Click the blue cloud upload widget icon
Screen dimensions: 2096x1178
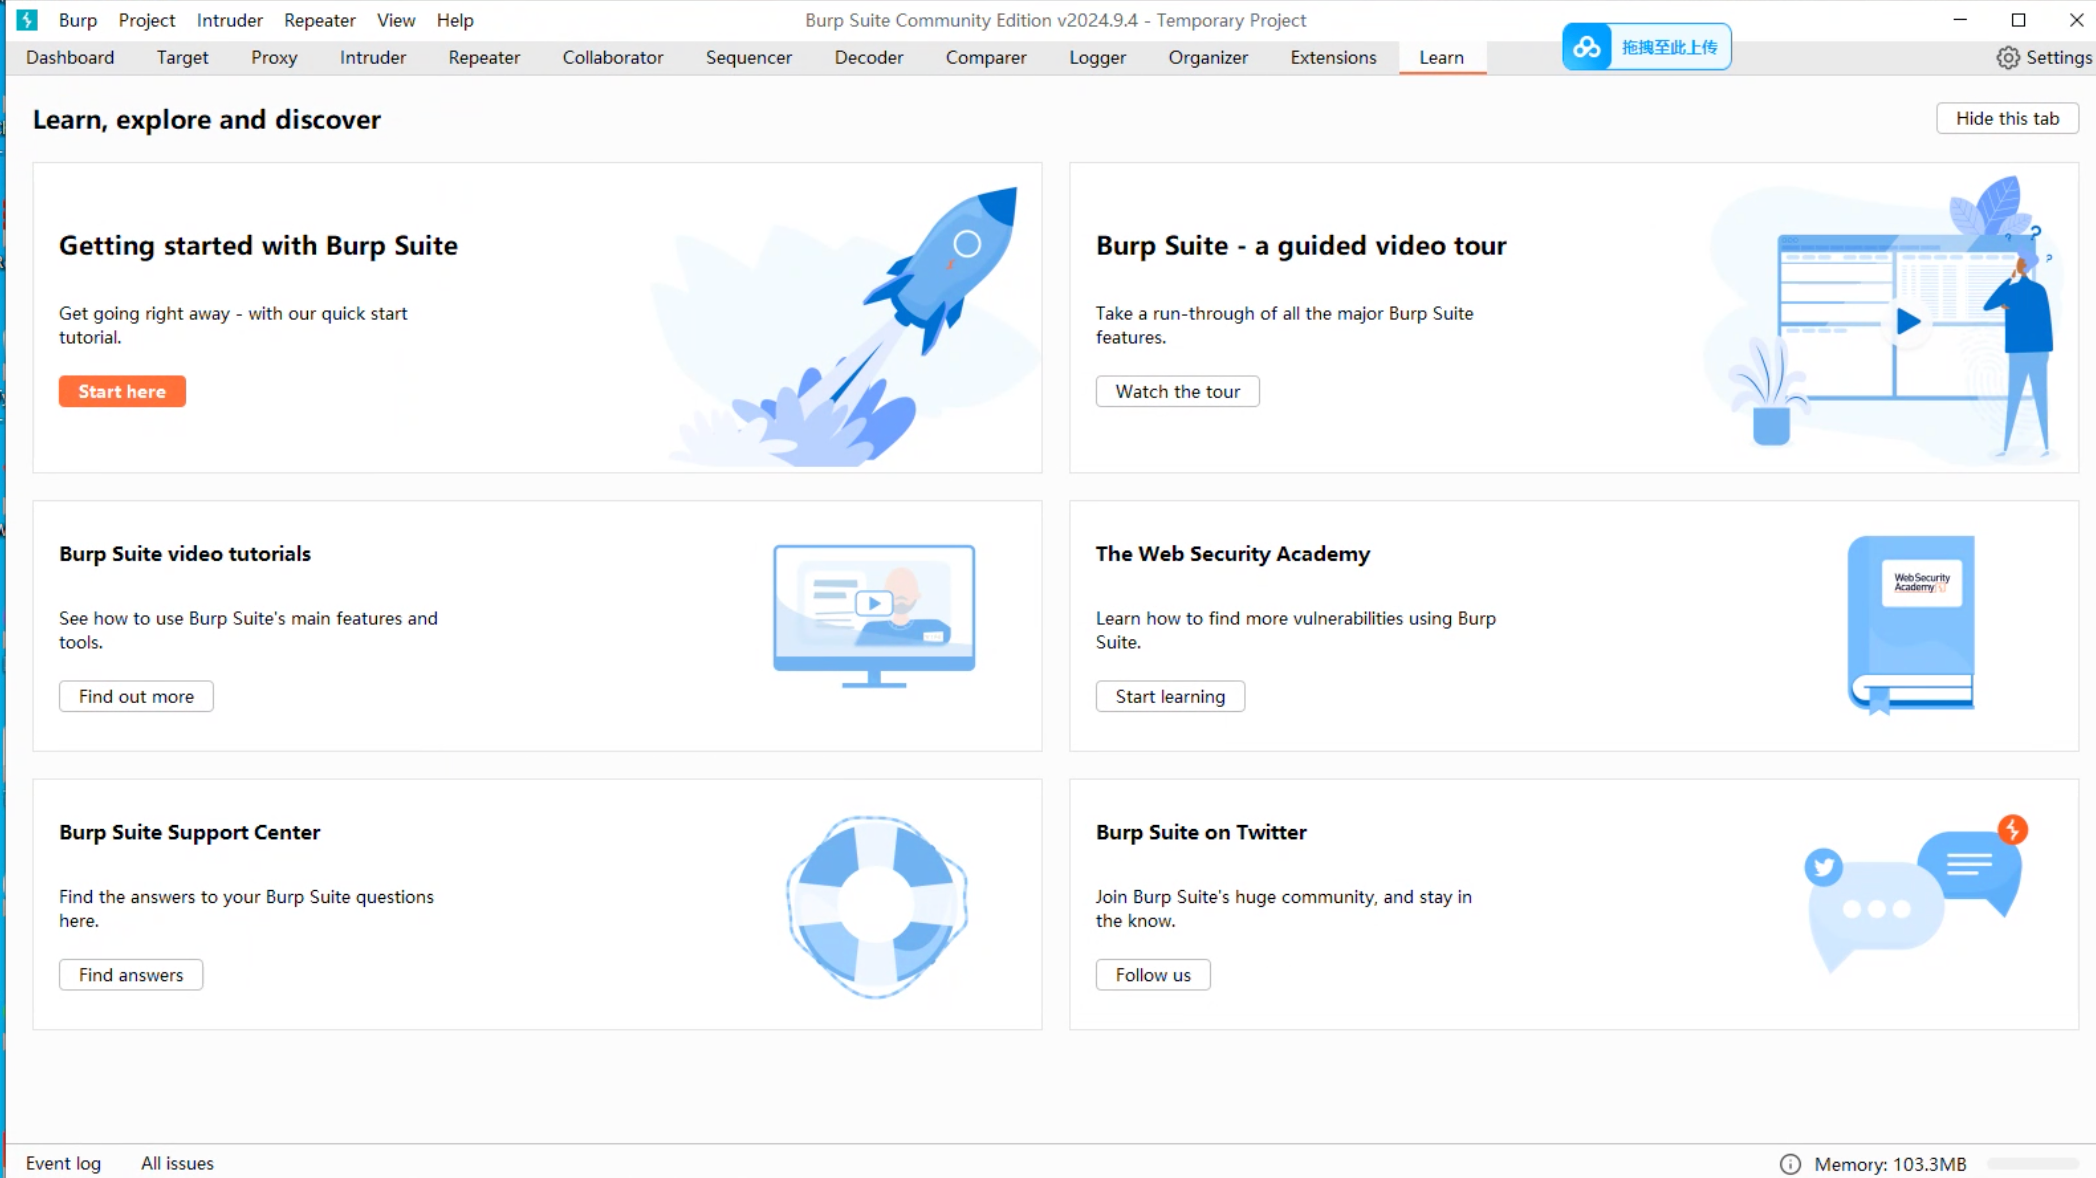(1587, 47)
